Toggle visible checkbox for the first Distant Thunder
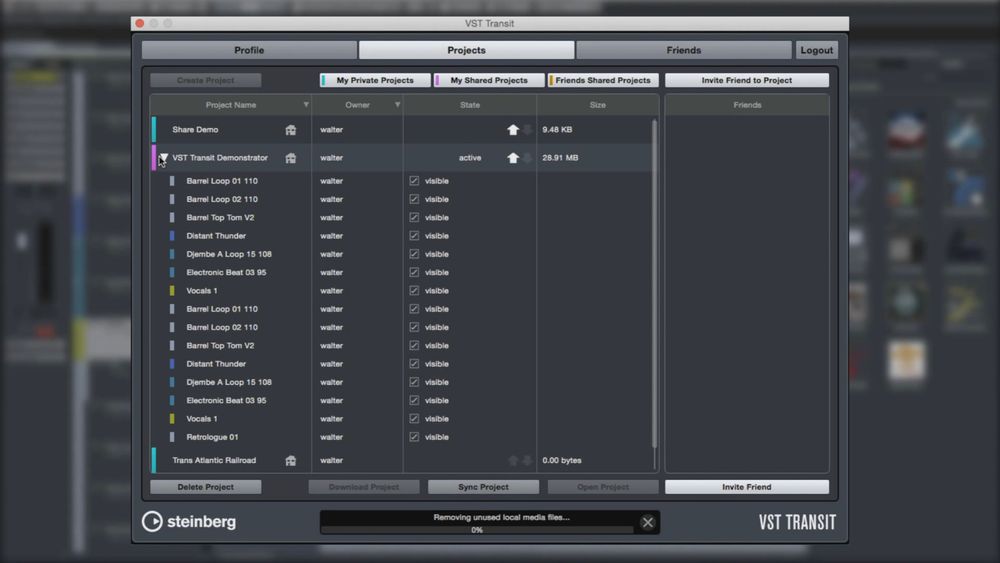 [x=415, y=235]
